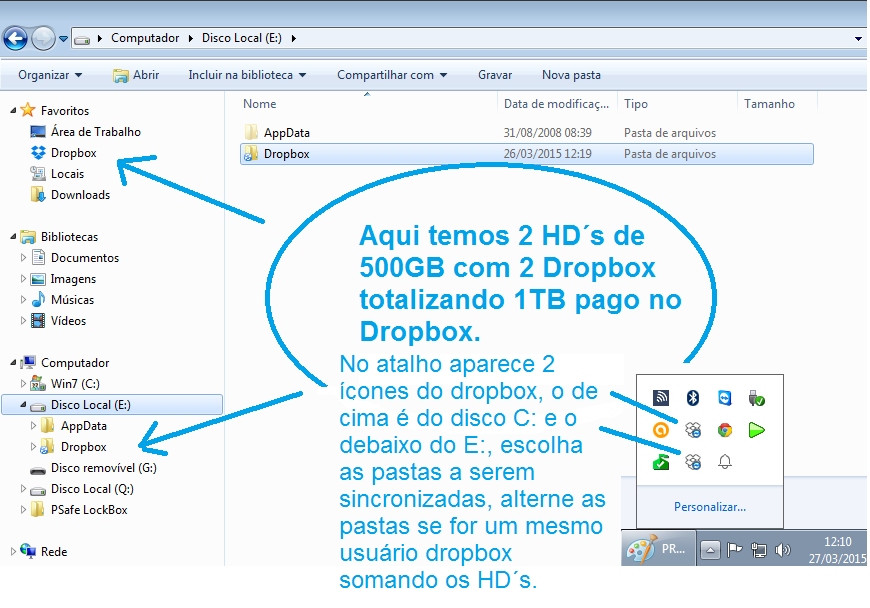Launch Google Chrome from the system tray
Screen dimensions: 870x608
[x=725, y=430]
